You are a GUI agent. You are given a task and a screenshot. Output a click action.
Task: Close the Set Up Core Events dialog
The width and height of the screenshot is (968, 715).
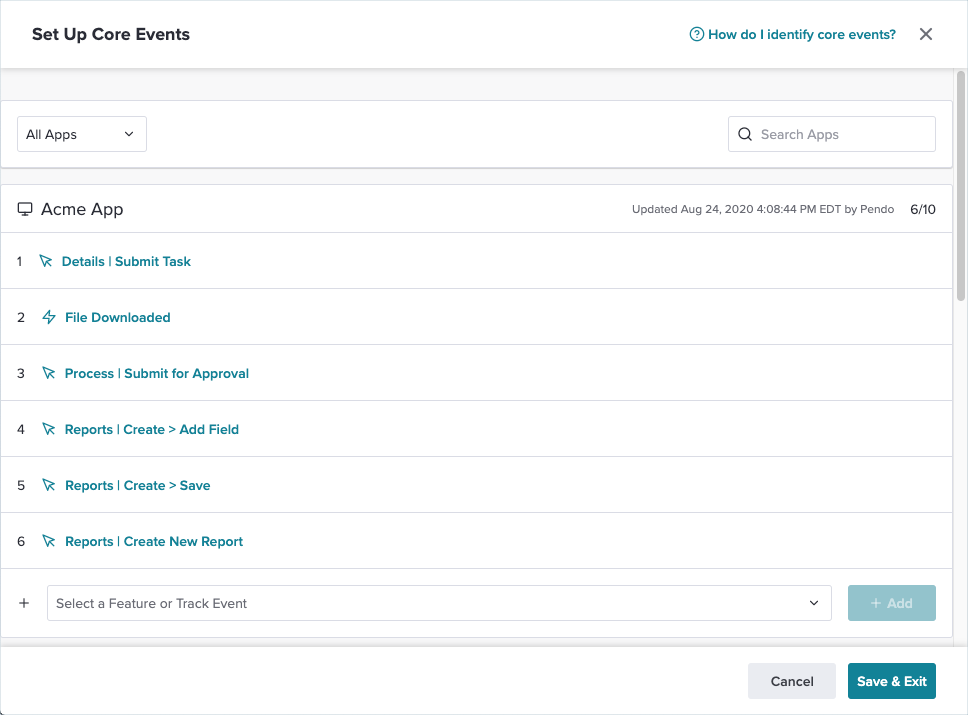(x=926, y=34)
